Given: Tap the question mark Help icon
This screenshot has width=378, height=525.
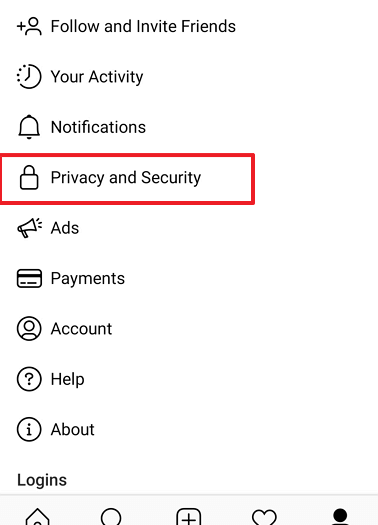Looking at the screenshot, I should pos(29,379).
